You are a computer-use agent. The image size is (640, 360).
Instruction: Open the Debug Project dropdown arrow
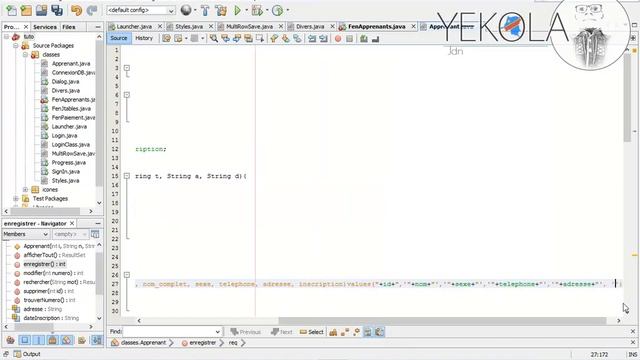tap(267, 10)
